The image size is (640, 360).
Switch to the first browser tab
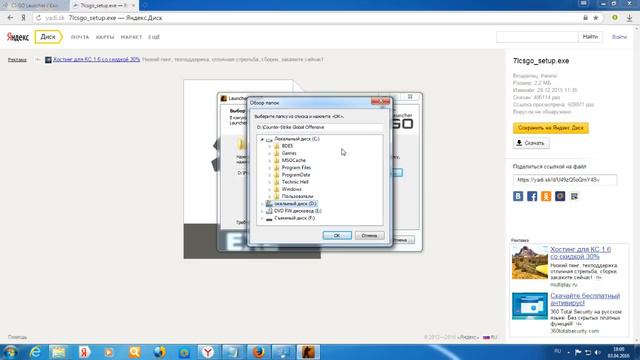pyautogui.click(x=35, y=5)
